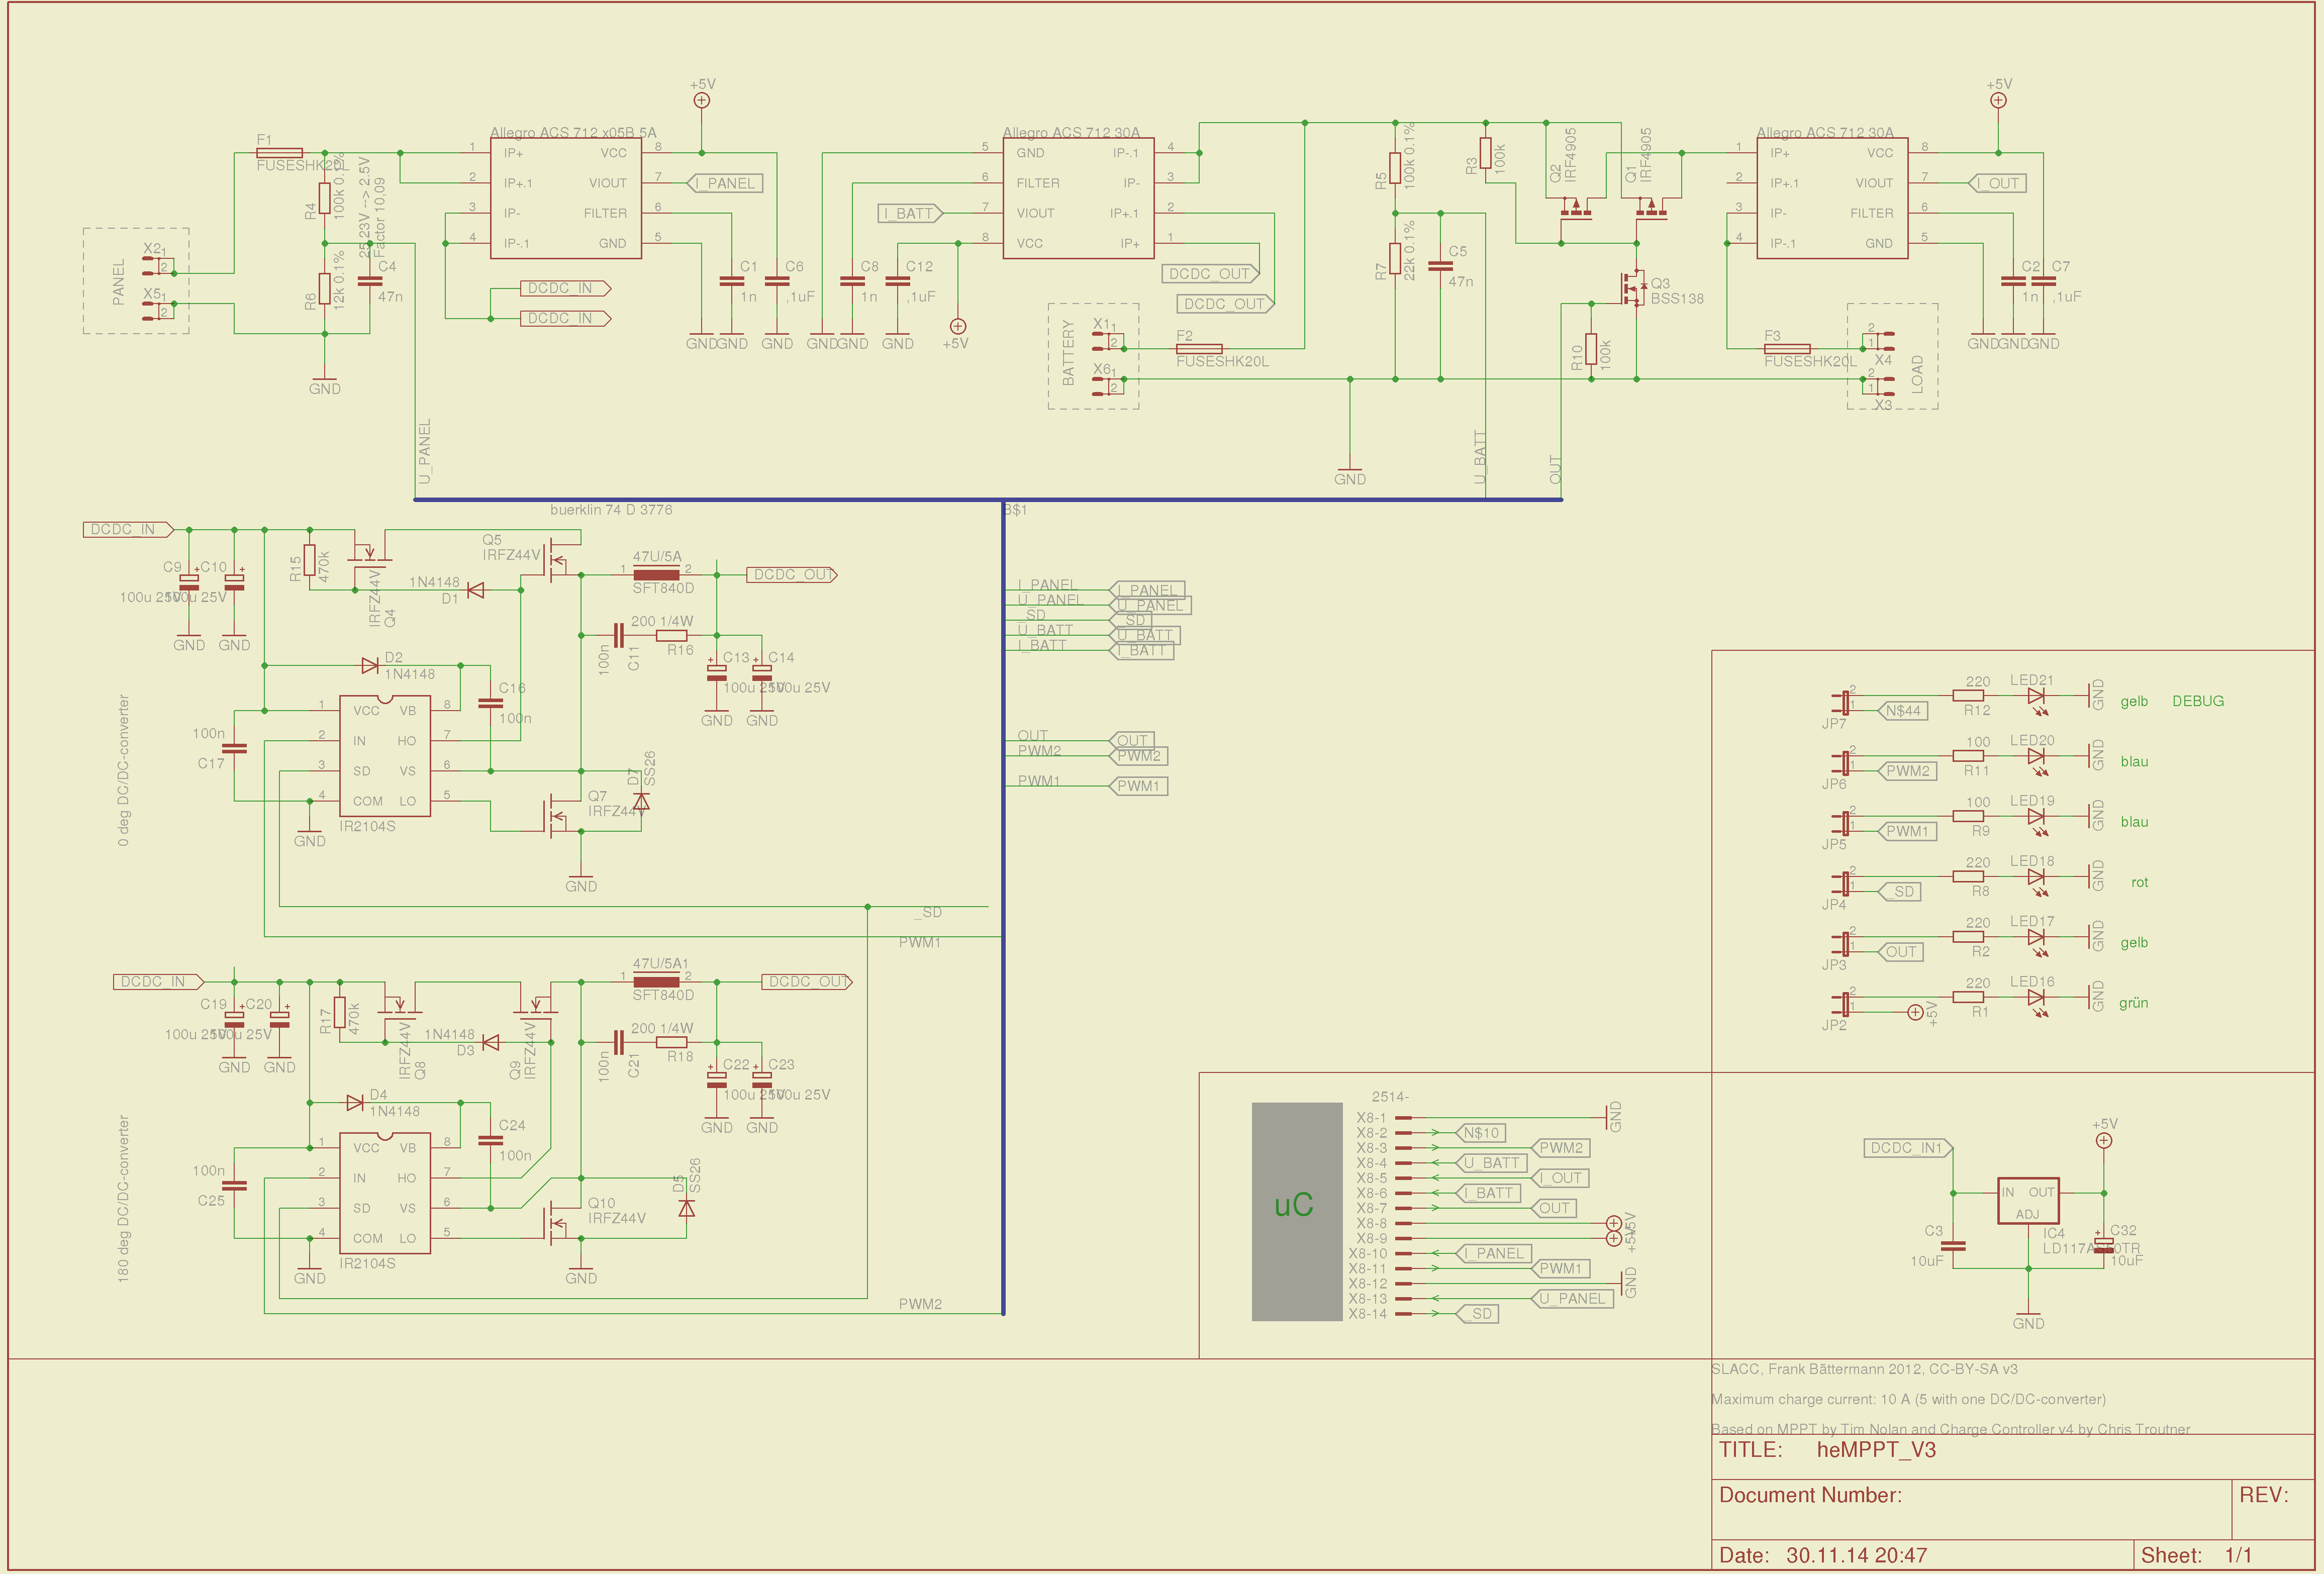Select the C12 capacitor symbol

[x=898, y=282]
